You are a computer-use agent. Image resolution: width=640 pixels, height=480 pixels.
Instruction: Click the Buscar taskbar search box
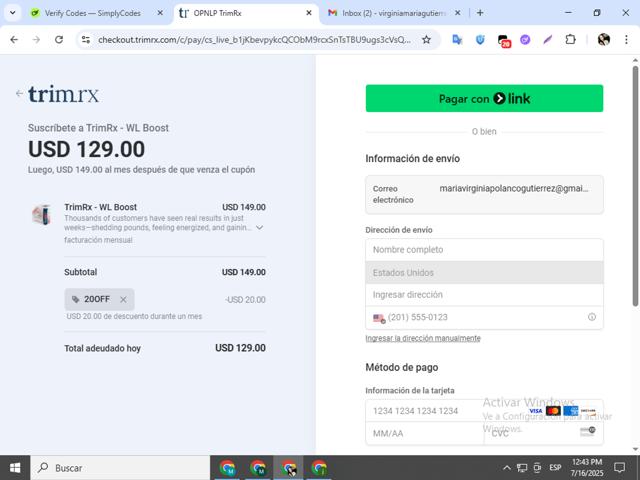pos(120,468)
